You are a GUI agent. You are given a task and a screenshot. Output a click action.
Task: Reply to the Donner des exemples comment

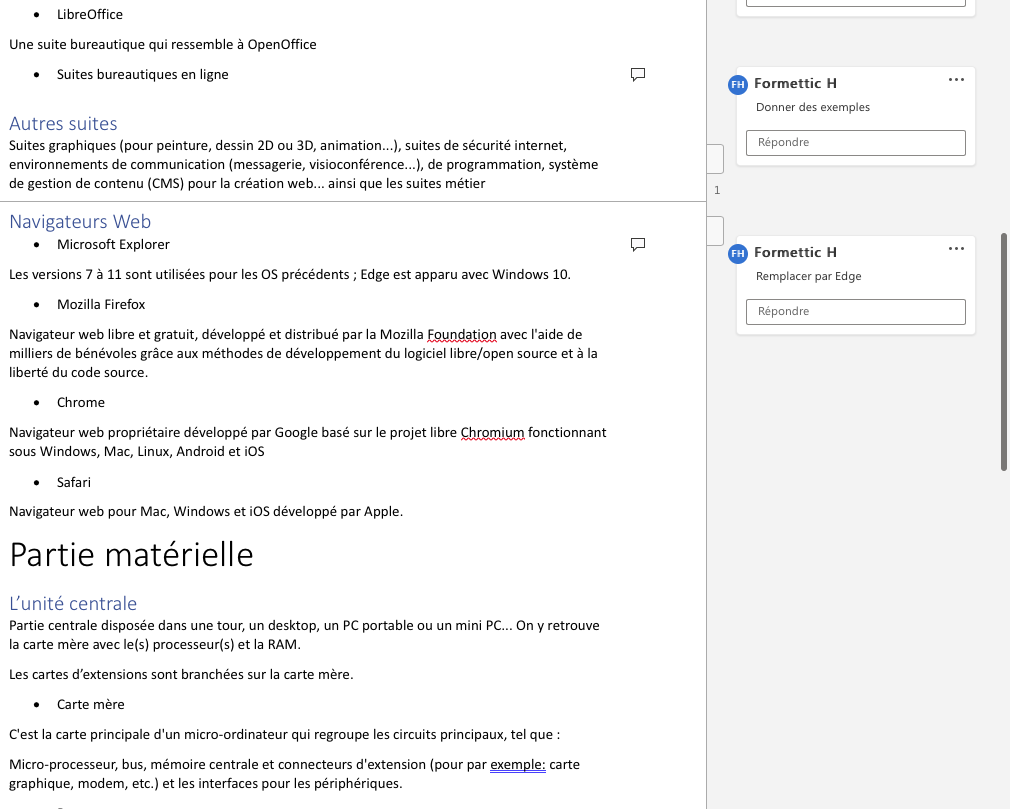tap(855, 142)
